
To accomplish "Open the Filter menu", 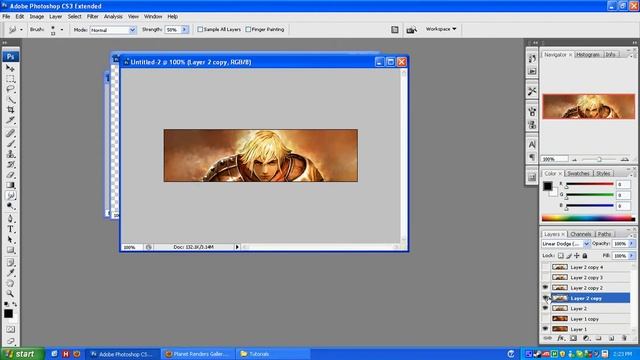I will 92,16.
